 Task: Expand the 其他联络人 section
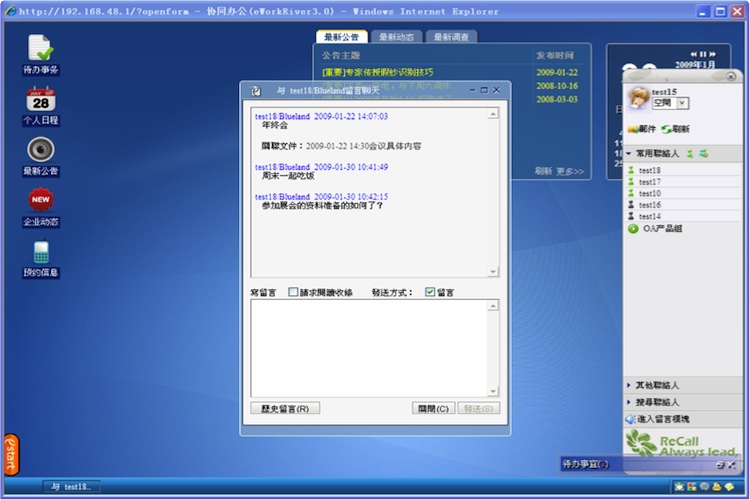[x=629, y=385]
